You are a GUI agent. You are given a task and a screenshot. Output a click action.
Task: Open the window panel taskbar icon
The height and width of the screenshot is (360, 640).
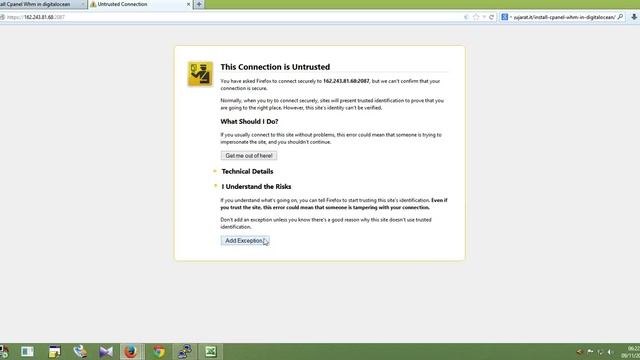27,351
